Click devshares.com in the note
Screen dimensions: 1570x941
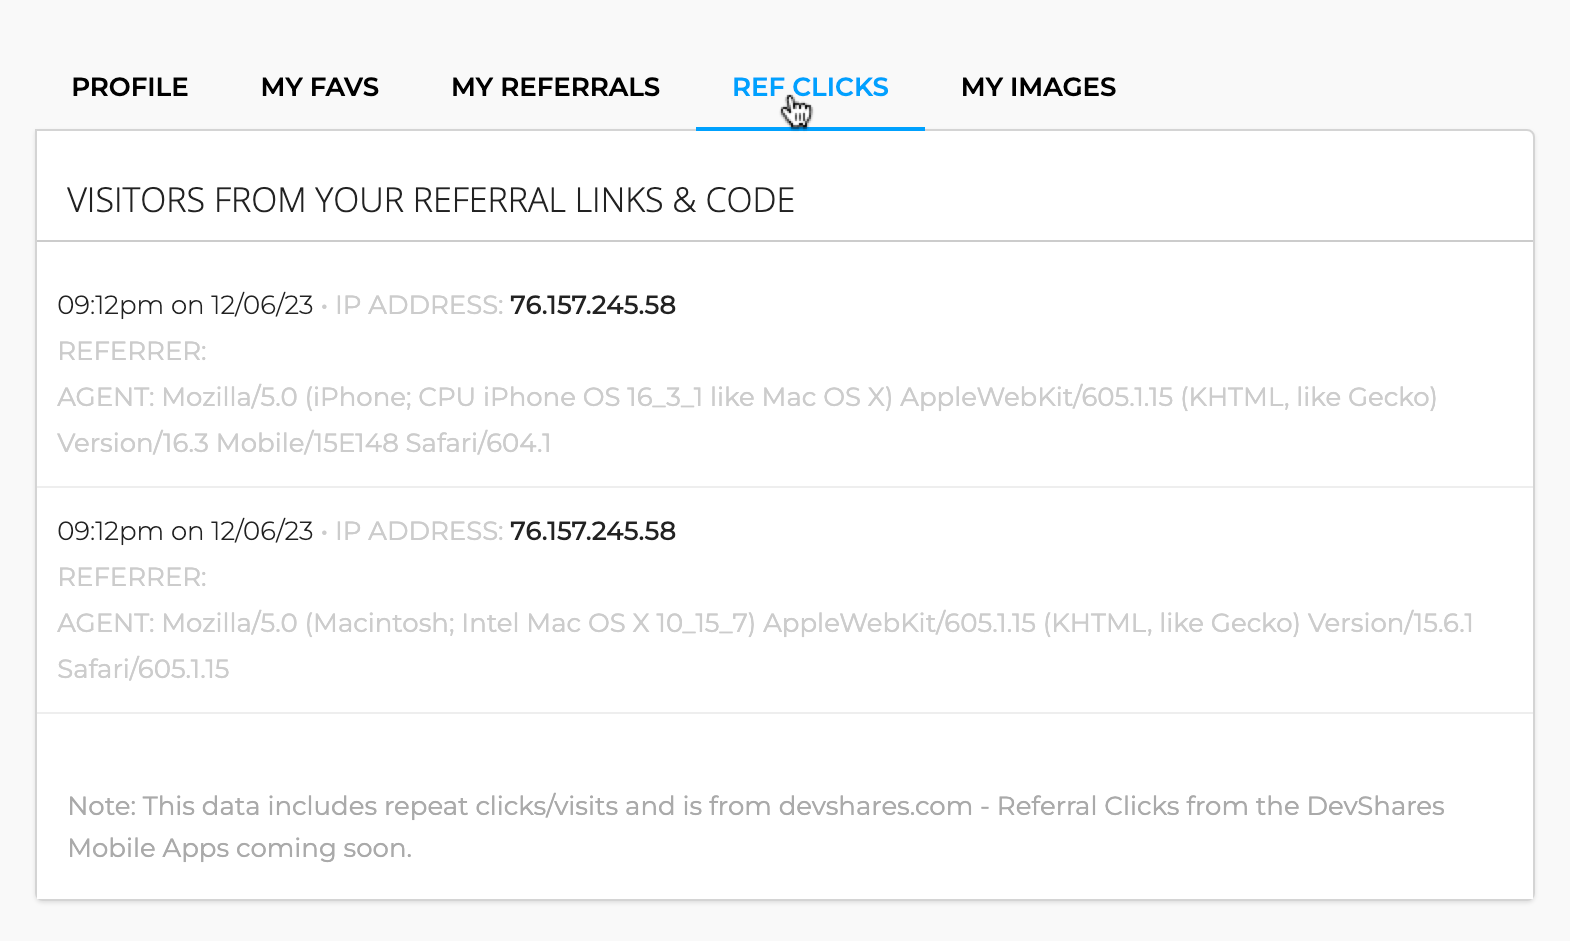coord(875,806)
